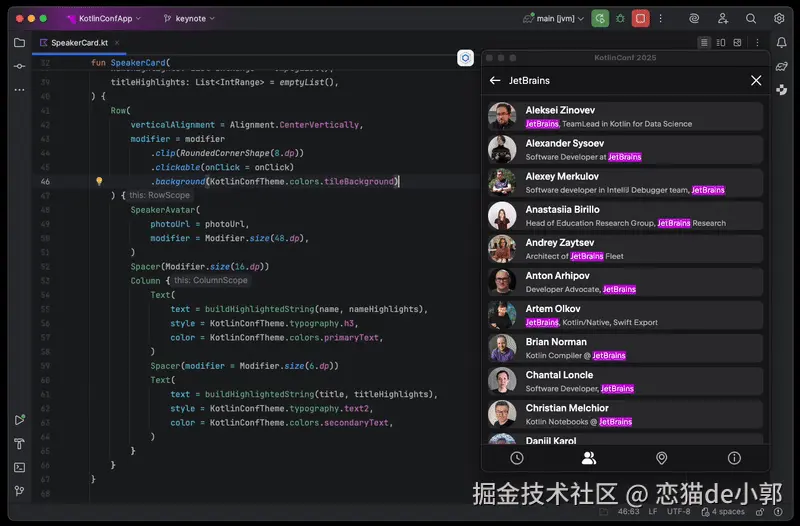The image size is (800, 526).
Task: Switch editor to preview-only view
Action: [x=737, y=43]
